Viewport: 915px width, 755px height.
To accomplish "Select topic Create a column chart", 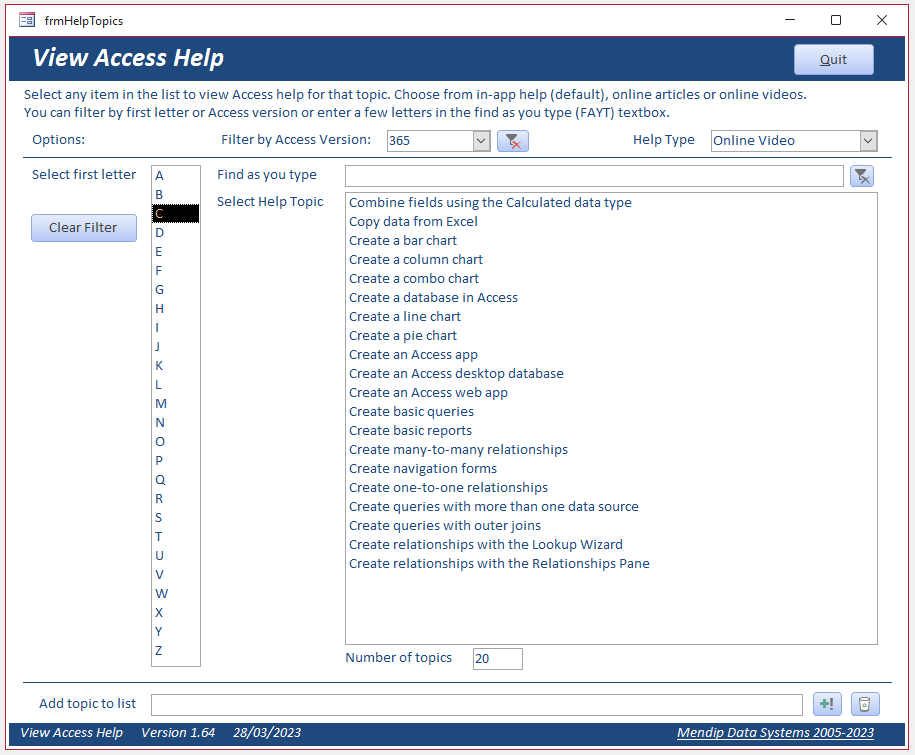I will click(612, 260).
